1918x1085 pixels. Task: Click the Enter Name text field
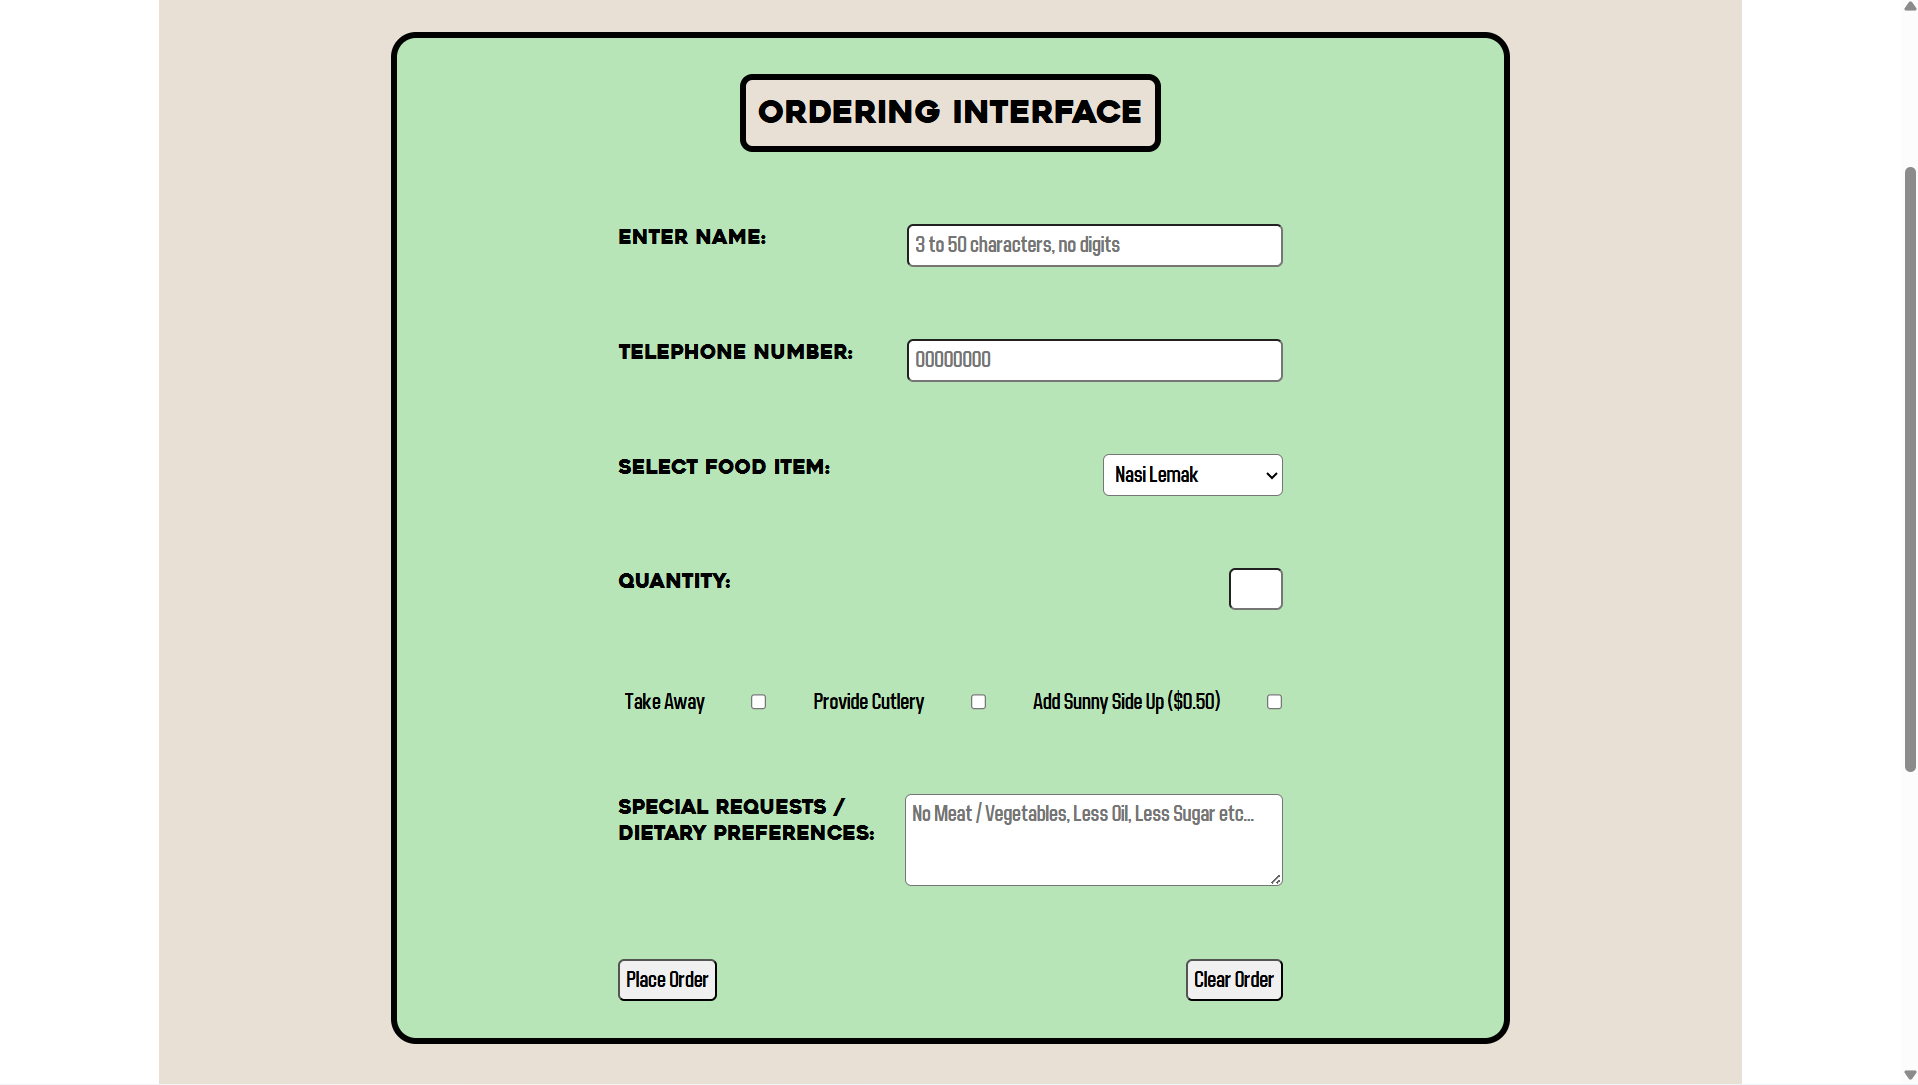1094,245
